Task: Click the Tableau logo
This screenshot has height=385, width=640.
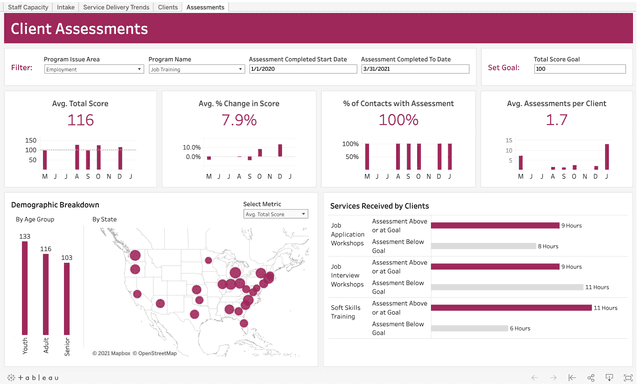Action: (33, 378)
